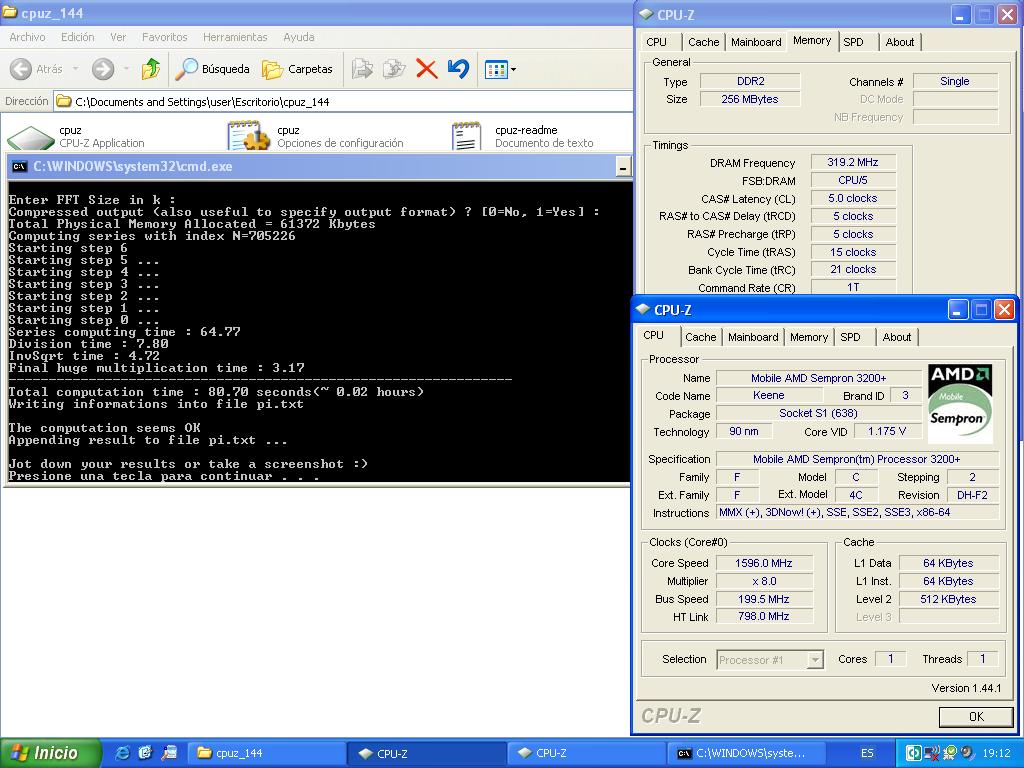Expand the Processor #1 selection dropdown
Viewport: 1024px width, 768px height.
814,660
